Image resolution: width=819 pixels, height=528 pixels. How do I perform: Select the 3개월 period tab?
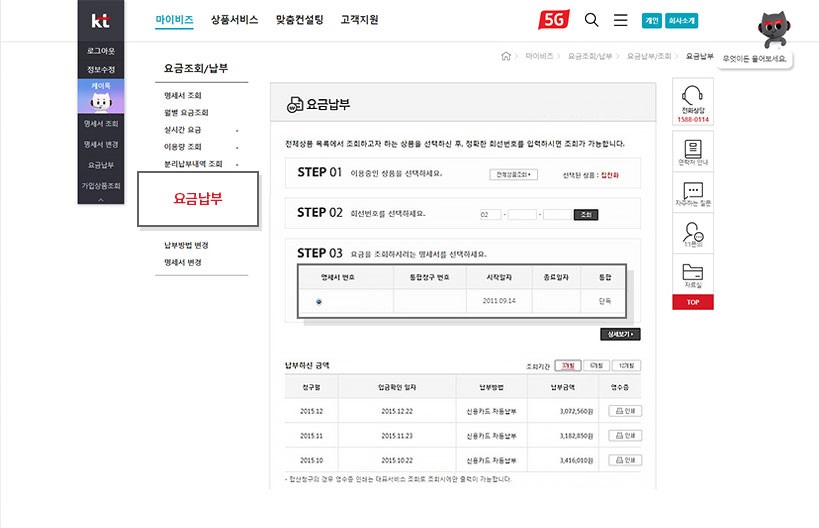click(x=567, y=366)
